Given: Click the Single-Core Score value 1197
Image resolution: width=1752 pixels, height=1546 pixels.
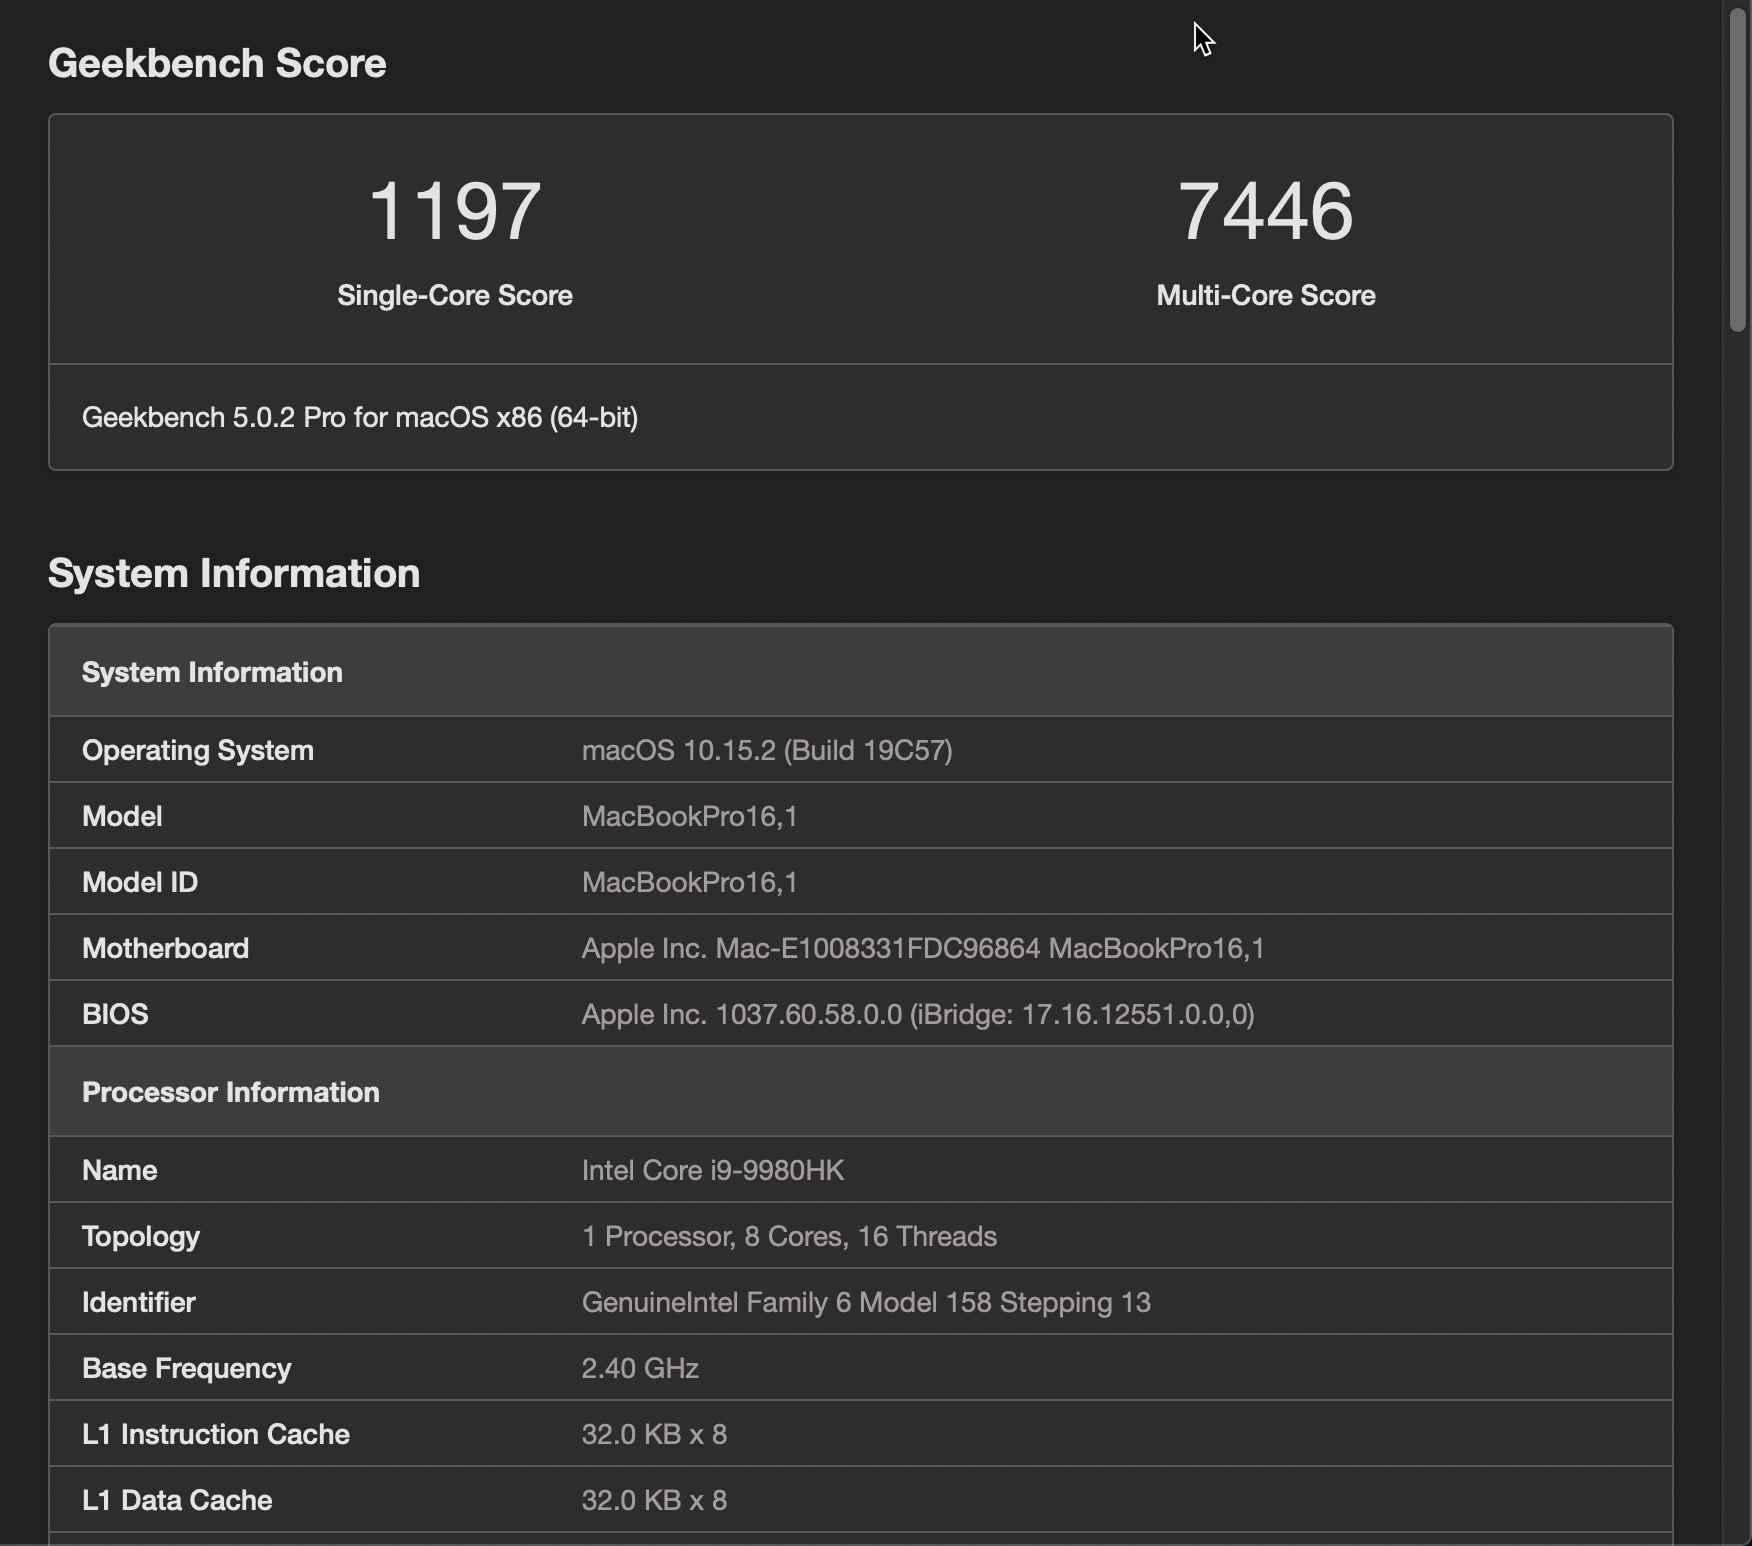Looking at the screenshot, I should tap(455, 211).
